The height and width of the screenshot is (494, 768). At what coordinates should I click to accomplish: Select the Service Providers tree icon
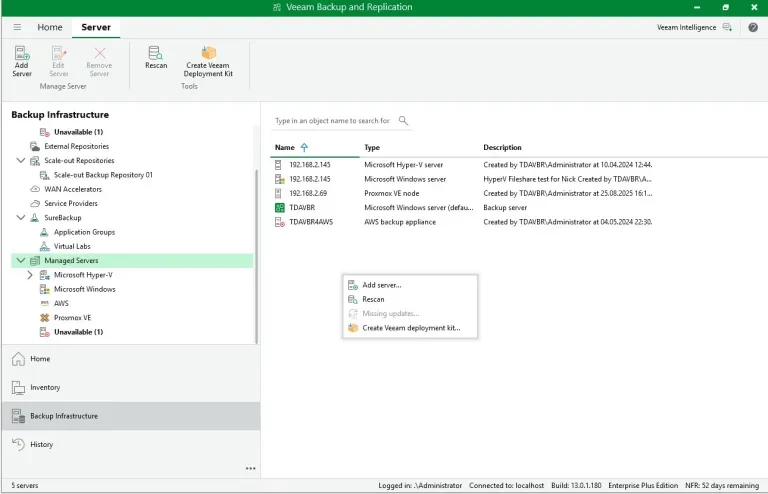35,203
